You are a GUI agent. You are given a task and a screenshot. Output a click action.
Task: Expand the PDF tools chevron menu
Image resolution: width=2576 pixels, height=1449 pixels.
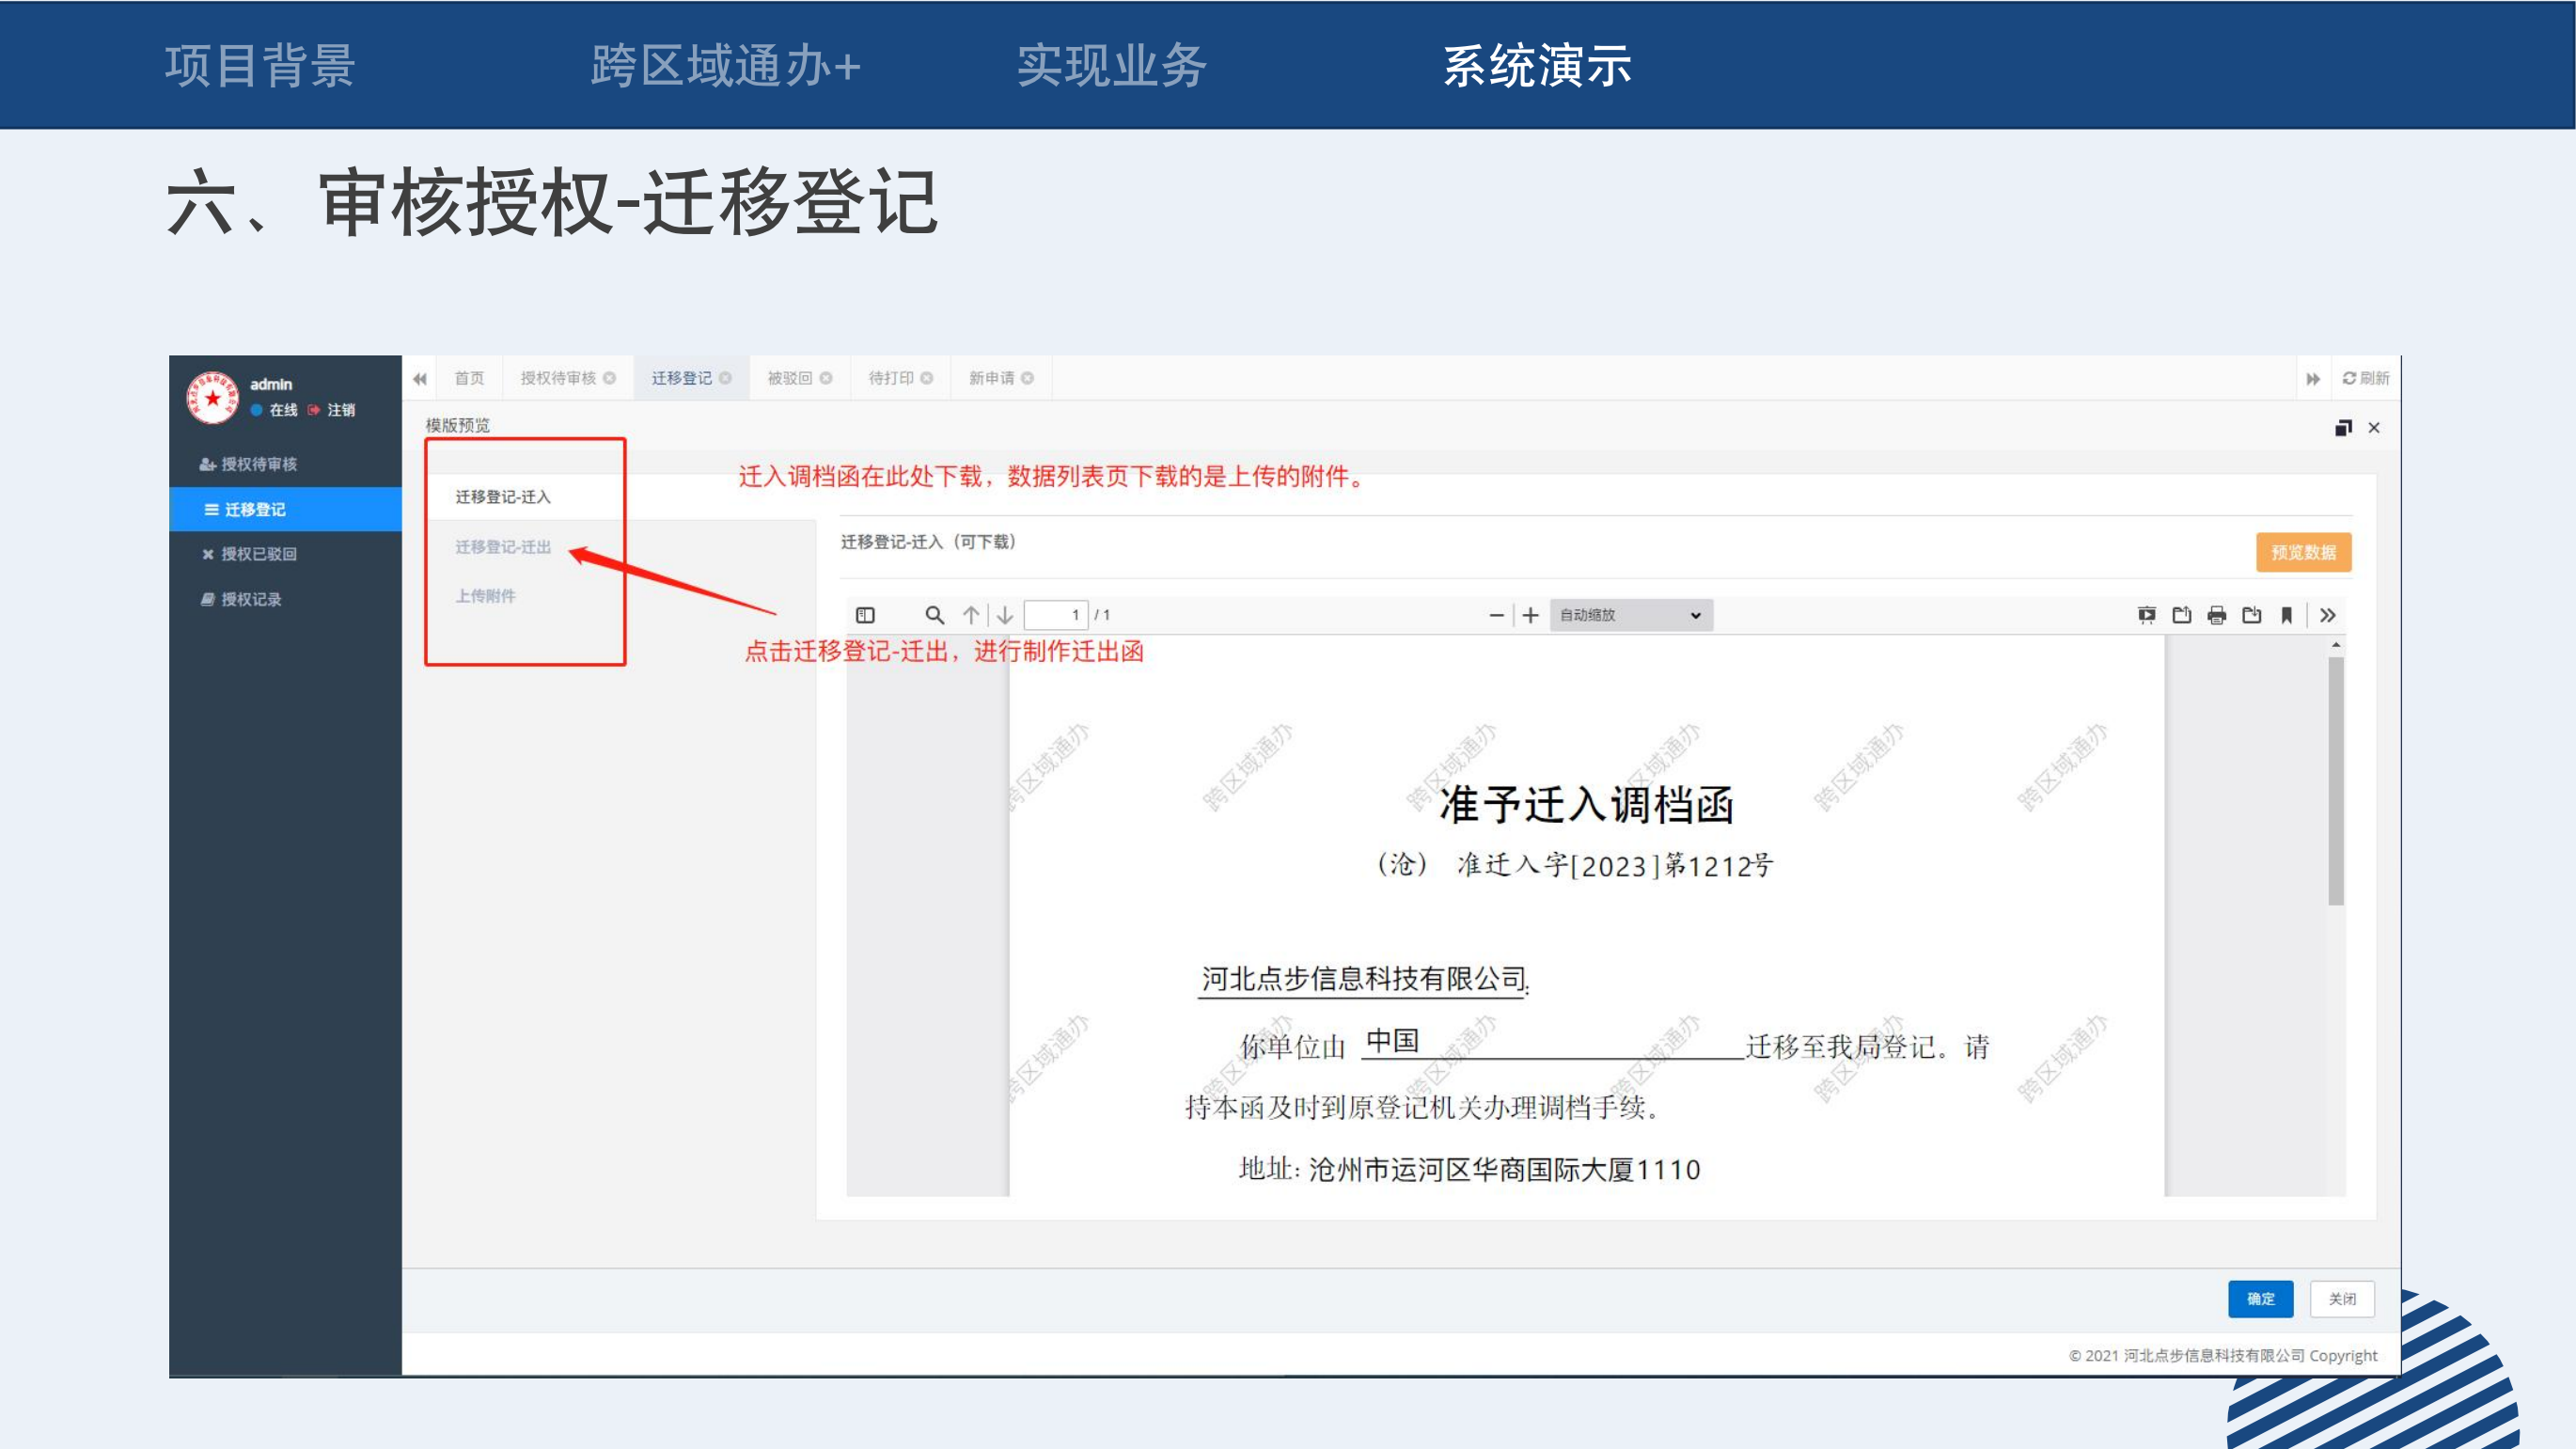[2328, 615]
